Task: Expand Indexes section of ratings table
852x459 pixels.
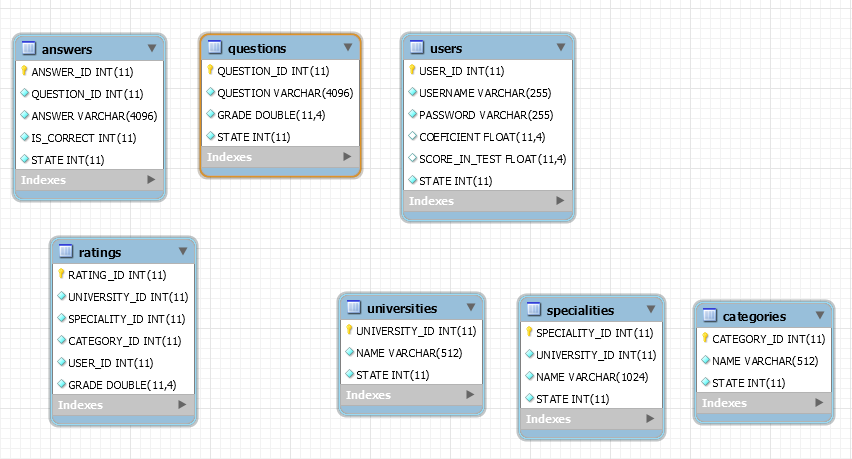Action: coord(182,404)
